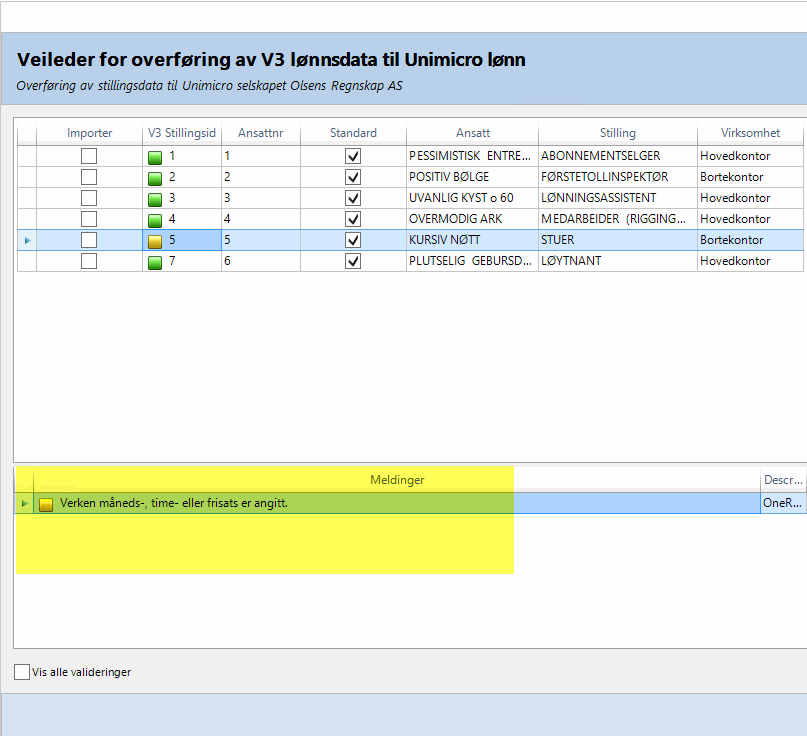This screenshot has height=736, width=807.
Task: Click green status icon for Stillingsid 2
Action: (x=154, y=178)
